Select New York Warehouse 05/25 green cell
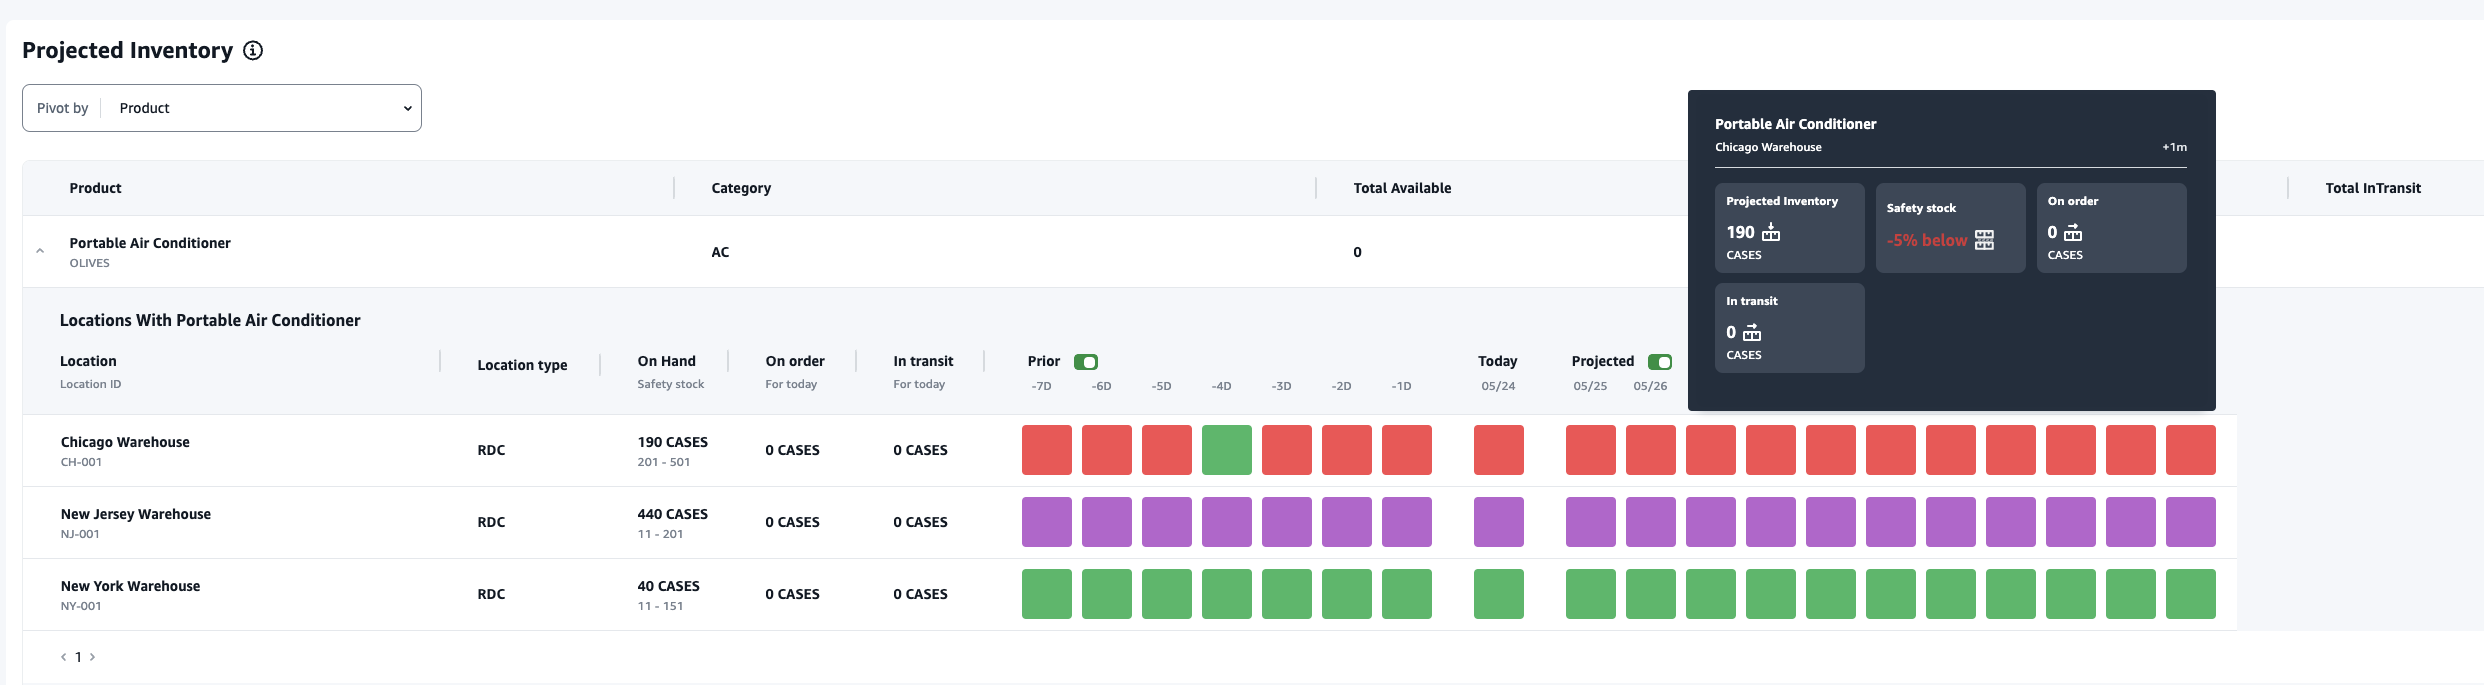Viewport: 2484px width, 685px height. 1591,594
